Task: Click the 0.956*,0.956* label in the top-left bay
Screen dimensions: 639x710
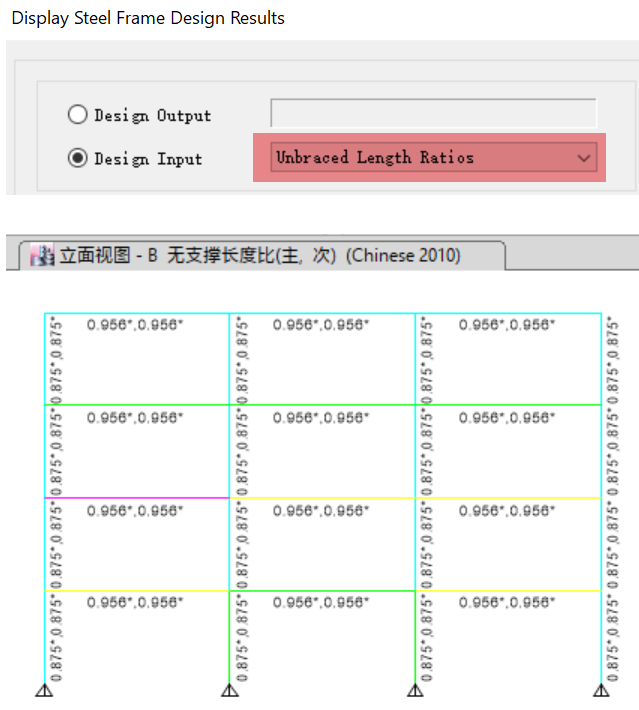Action: [135, 325]
